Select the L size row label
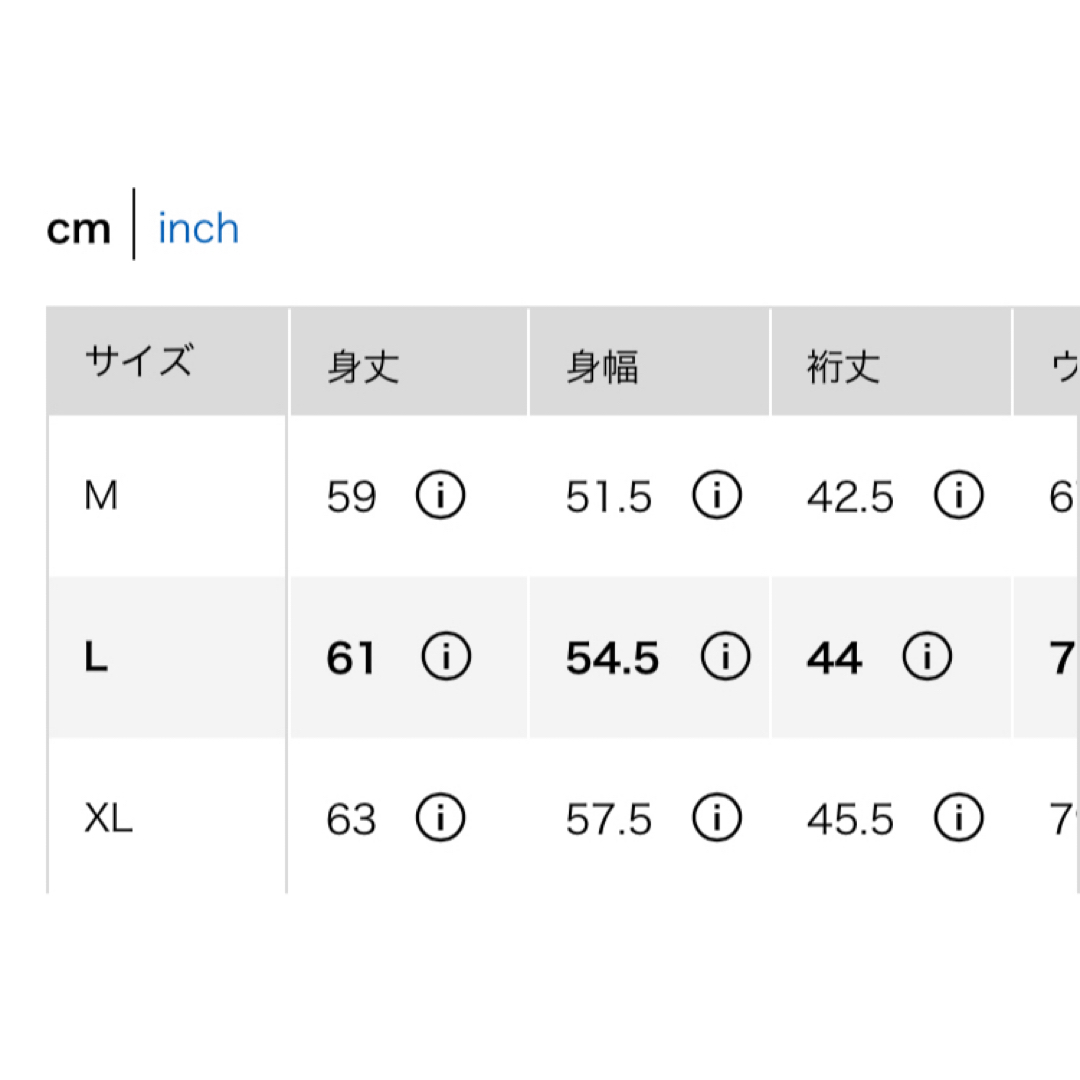Image resolution: width=1080 pixels, height=1080 pixels. click(96, 656)
